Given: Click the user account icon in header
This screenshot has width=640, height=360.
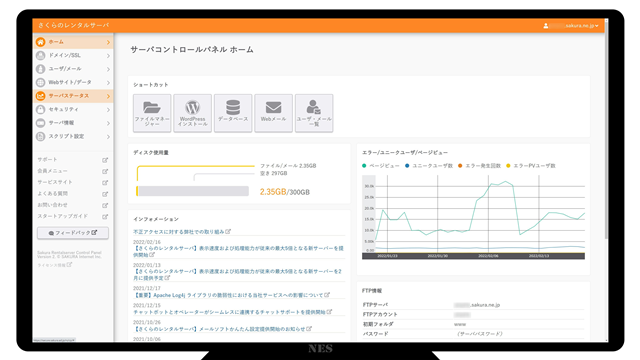Looking at the screenshot, I should 546,26.
